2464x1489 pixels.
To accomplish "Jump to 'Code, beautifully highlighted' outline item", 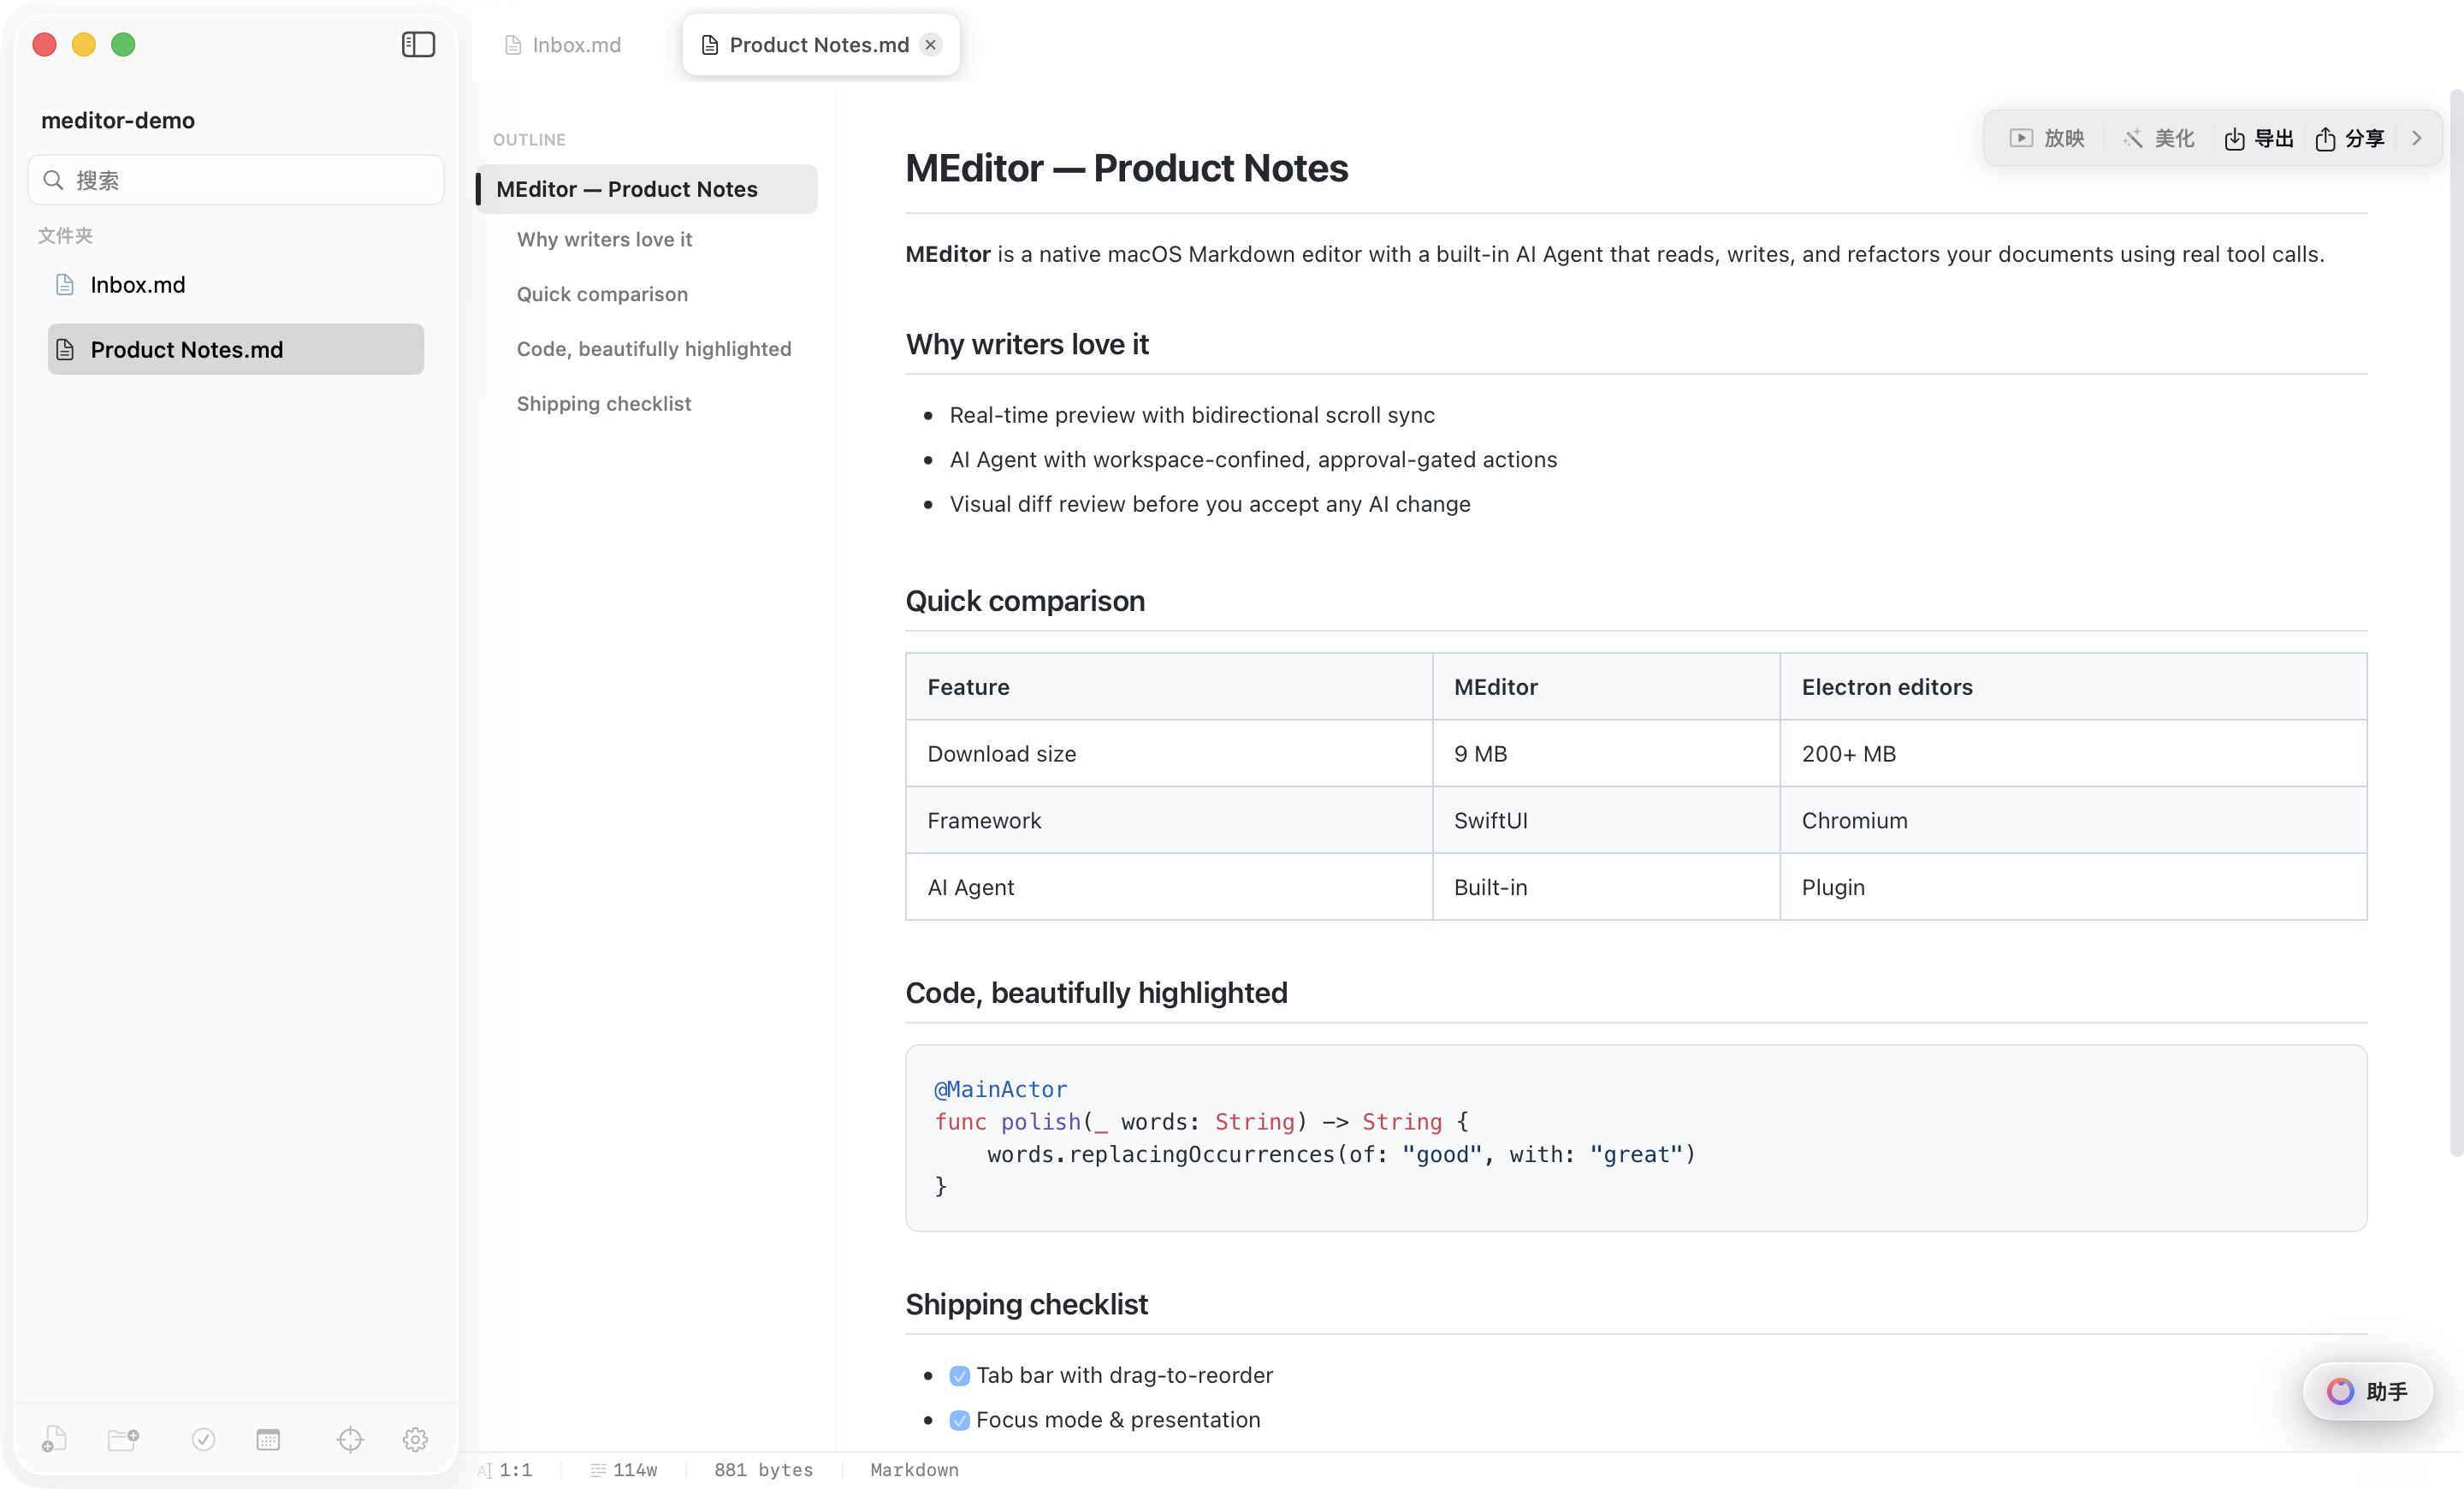I will click(x=654, y=349).
